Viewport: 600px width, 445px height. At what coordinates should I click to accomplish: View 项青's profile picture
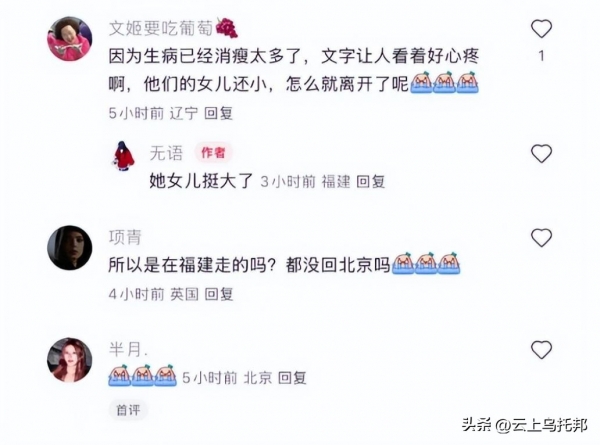click(x=69, y=248)
